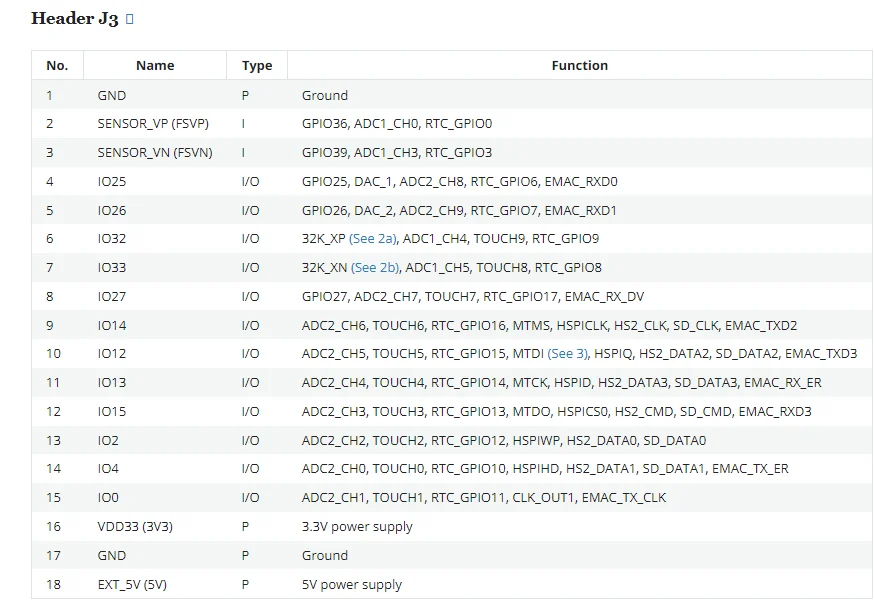Viewport: 874px width, 605px height.
Task: Click the 'IO0' pin name
Action: click(x=108, y=497)
